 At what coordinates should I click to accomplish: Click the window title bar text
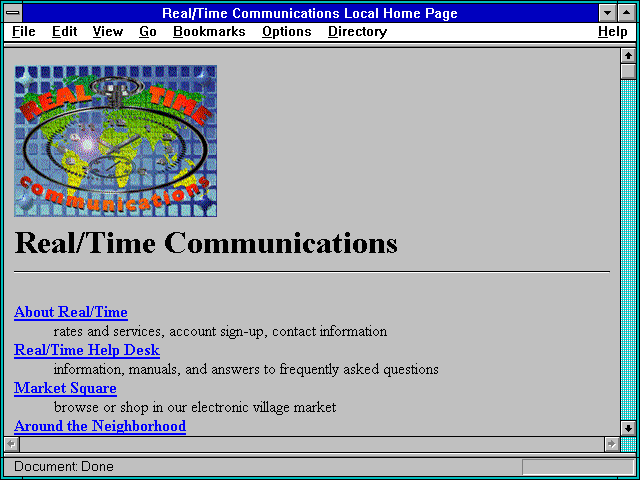point(310,13)
